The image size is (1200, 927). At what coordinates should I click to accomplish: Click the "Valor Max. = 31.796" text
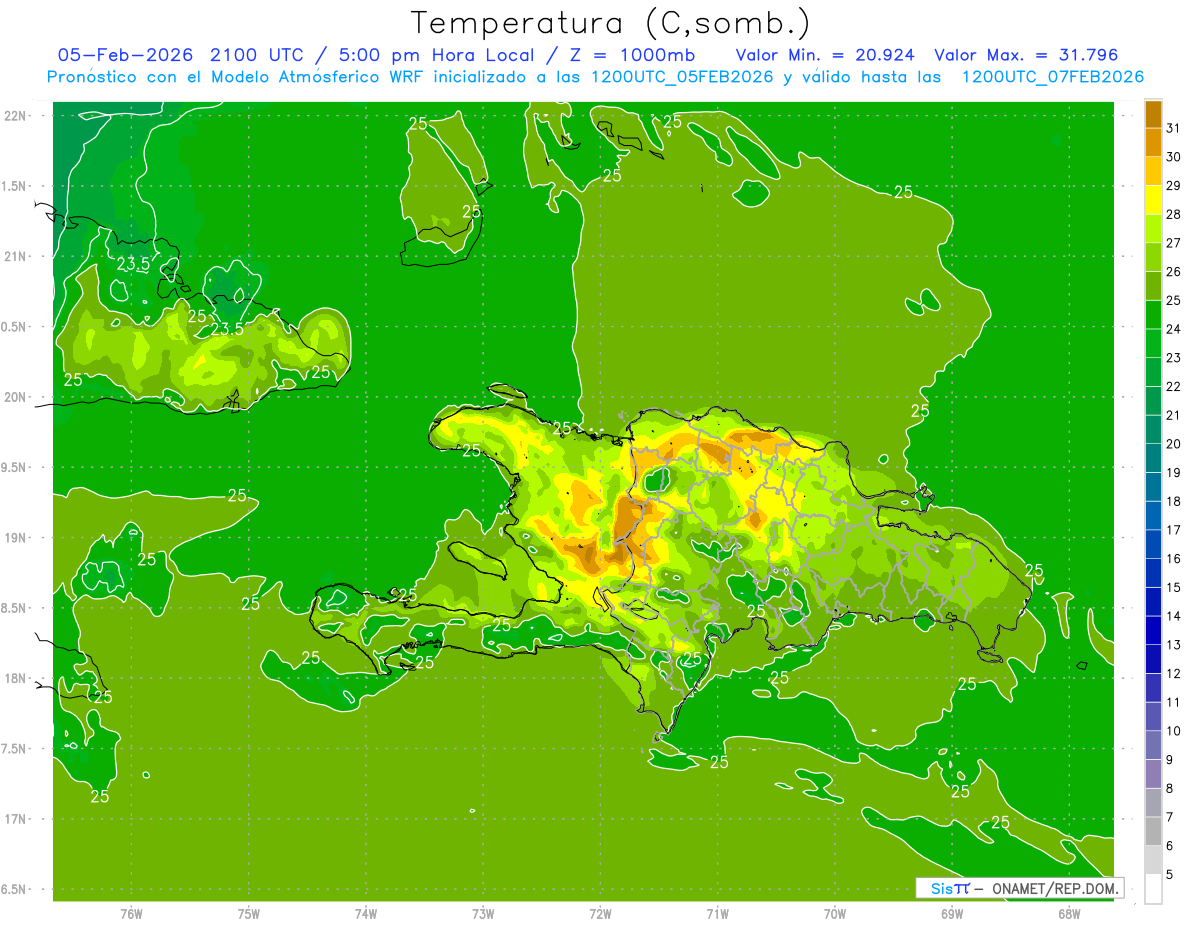coord(1026,55)
